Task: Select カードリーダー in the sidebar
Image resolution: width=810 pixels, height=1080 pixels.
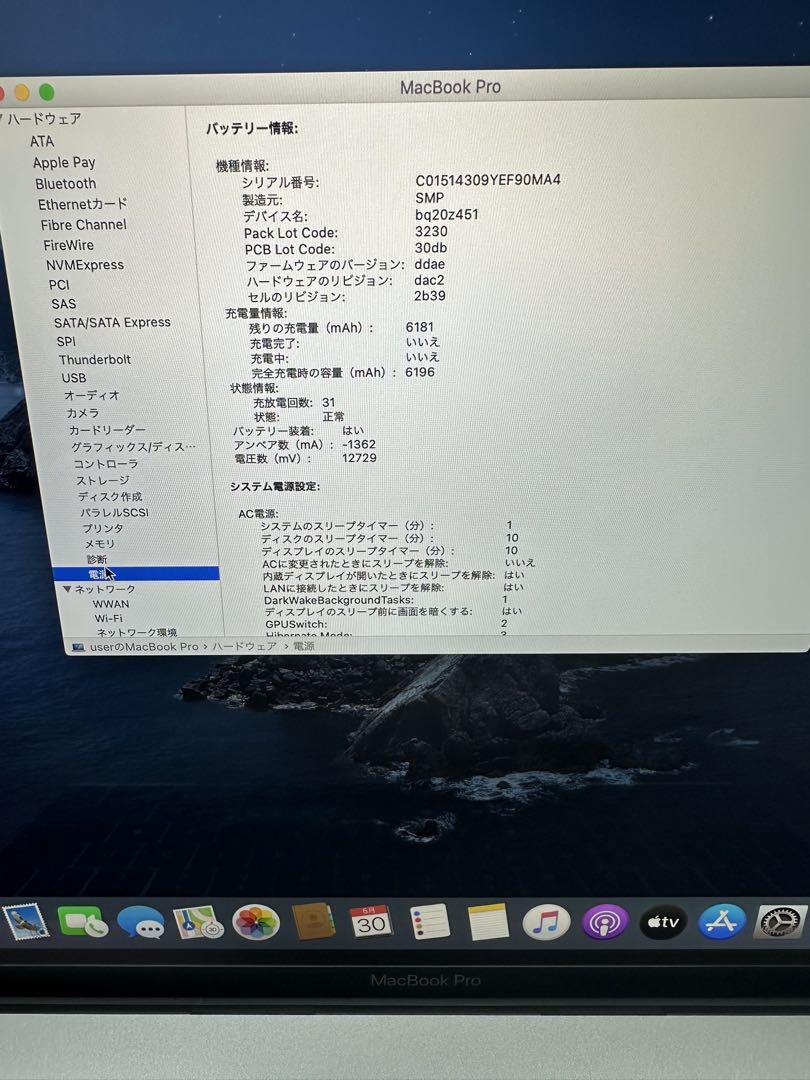Action: pos(107,430)
